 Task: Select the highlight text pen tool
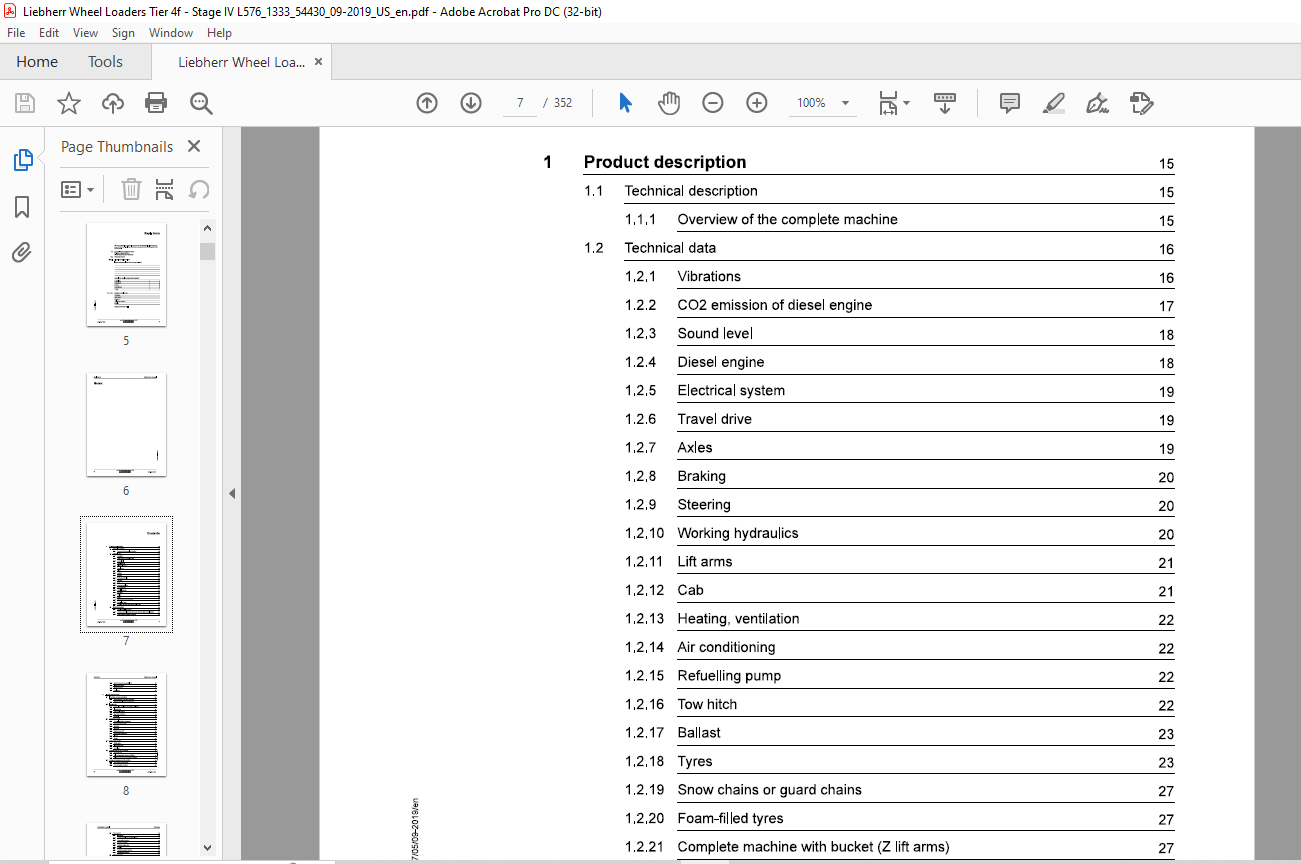pos(1053,103)
